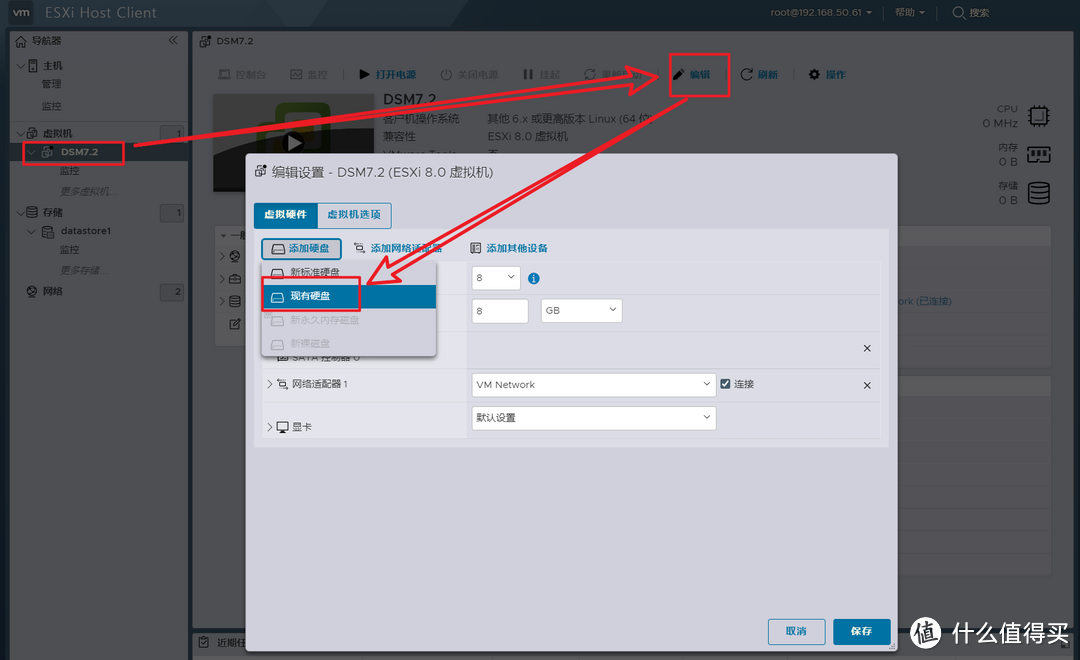Collapse the Host tree node
1080x660 pixels.
(x=21, y=66)
